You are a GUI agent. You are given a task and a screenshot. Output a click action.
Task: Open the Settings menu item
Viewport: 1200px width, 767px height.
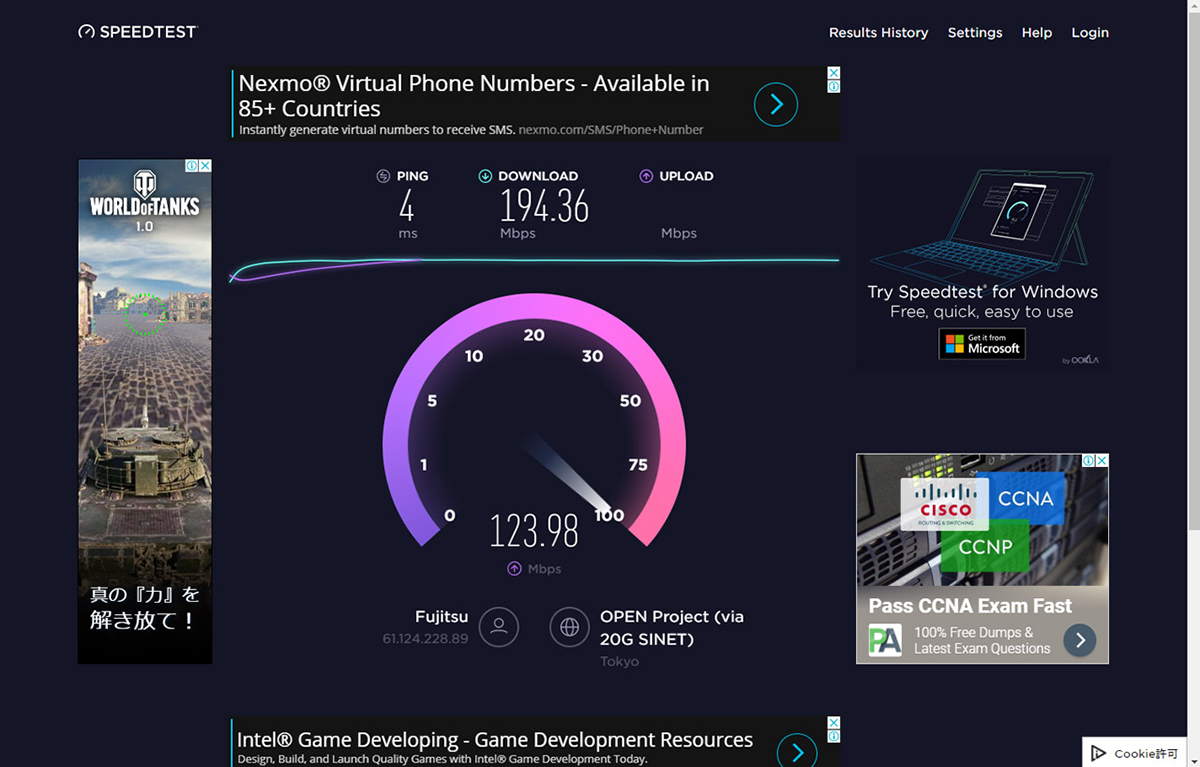point(975,33)
